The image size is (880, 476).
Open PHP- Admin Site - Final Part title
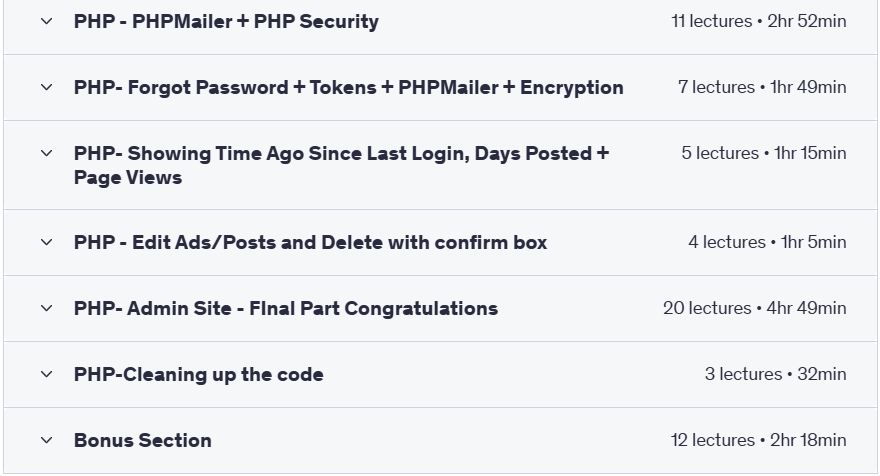286,308
